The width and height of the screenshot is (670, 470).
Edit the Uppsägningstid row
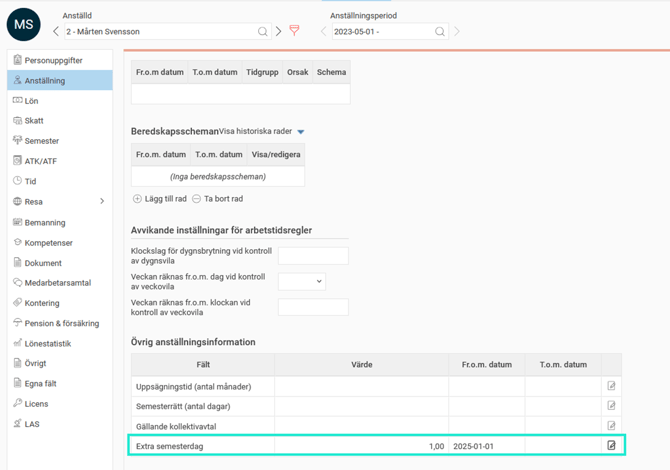click(611, 386)
